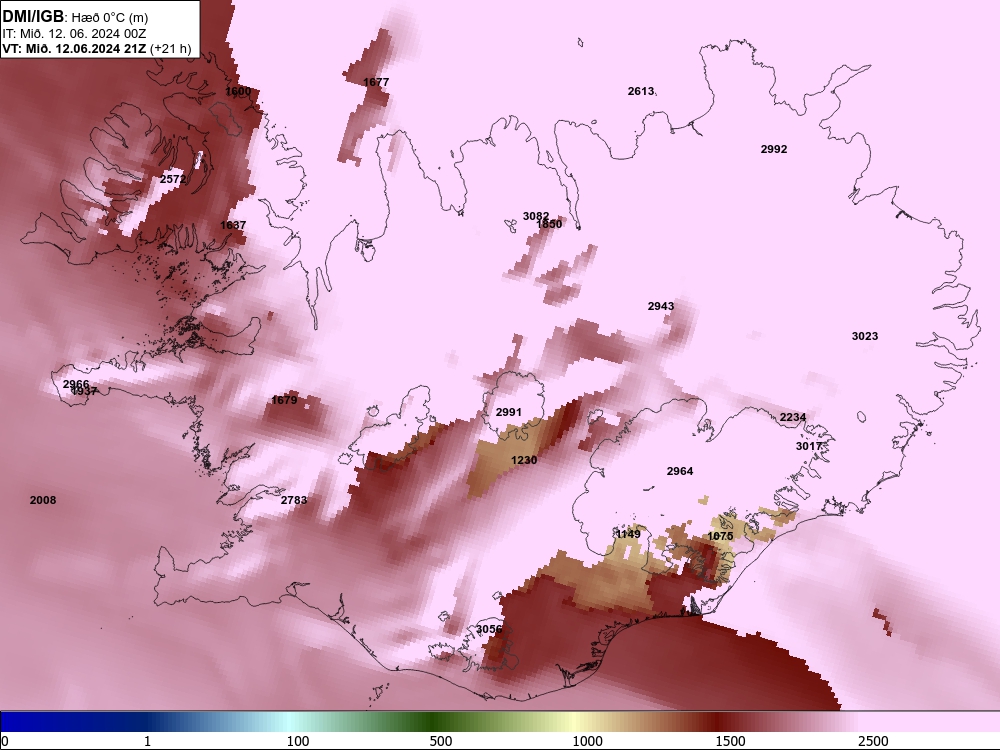Click the 2500 label on the color scale
Viewport: 1000px width, 750px height.
(873, 741)
